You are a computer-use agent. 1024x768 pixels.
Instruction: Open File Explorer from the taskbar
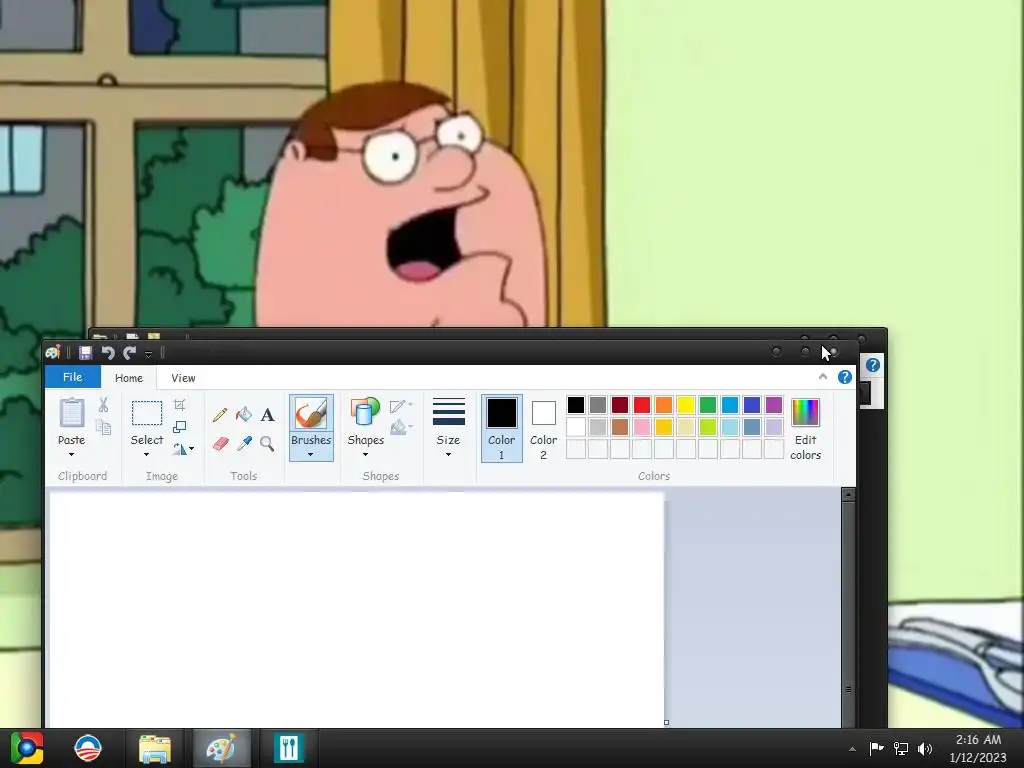point(155,748)
